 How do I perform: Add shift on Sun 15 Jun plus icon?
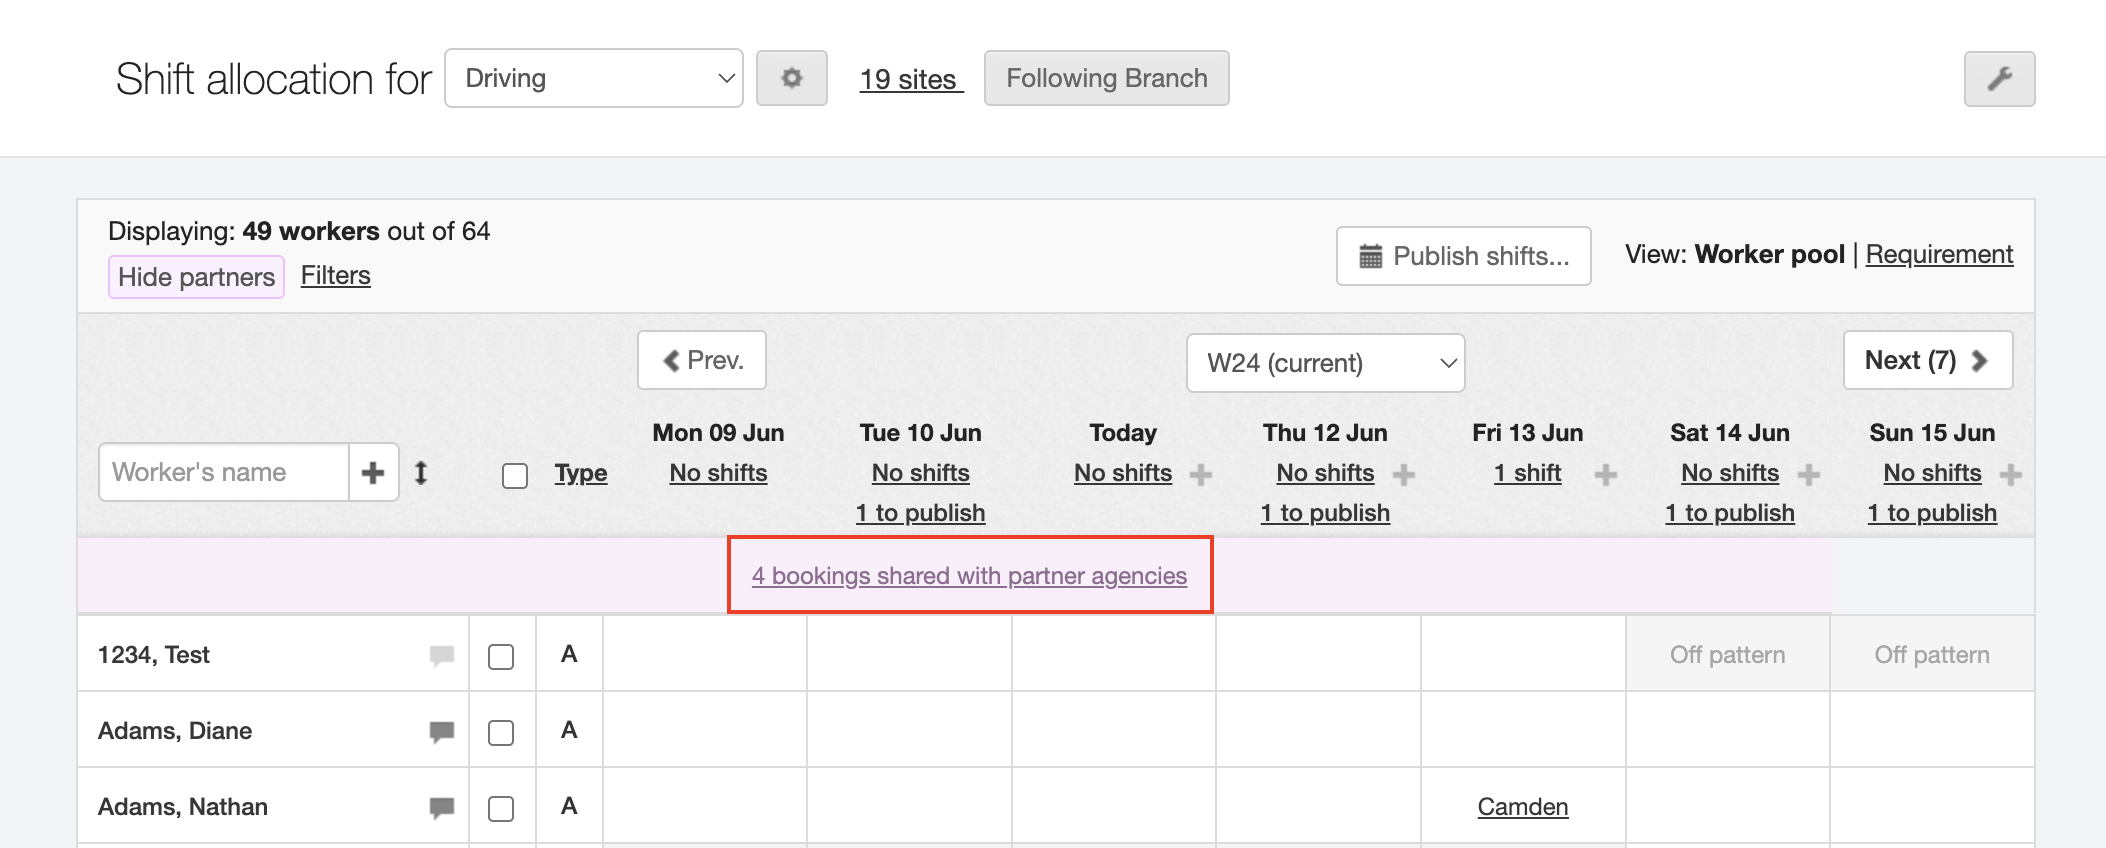[x=2010, y=475]
